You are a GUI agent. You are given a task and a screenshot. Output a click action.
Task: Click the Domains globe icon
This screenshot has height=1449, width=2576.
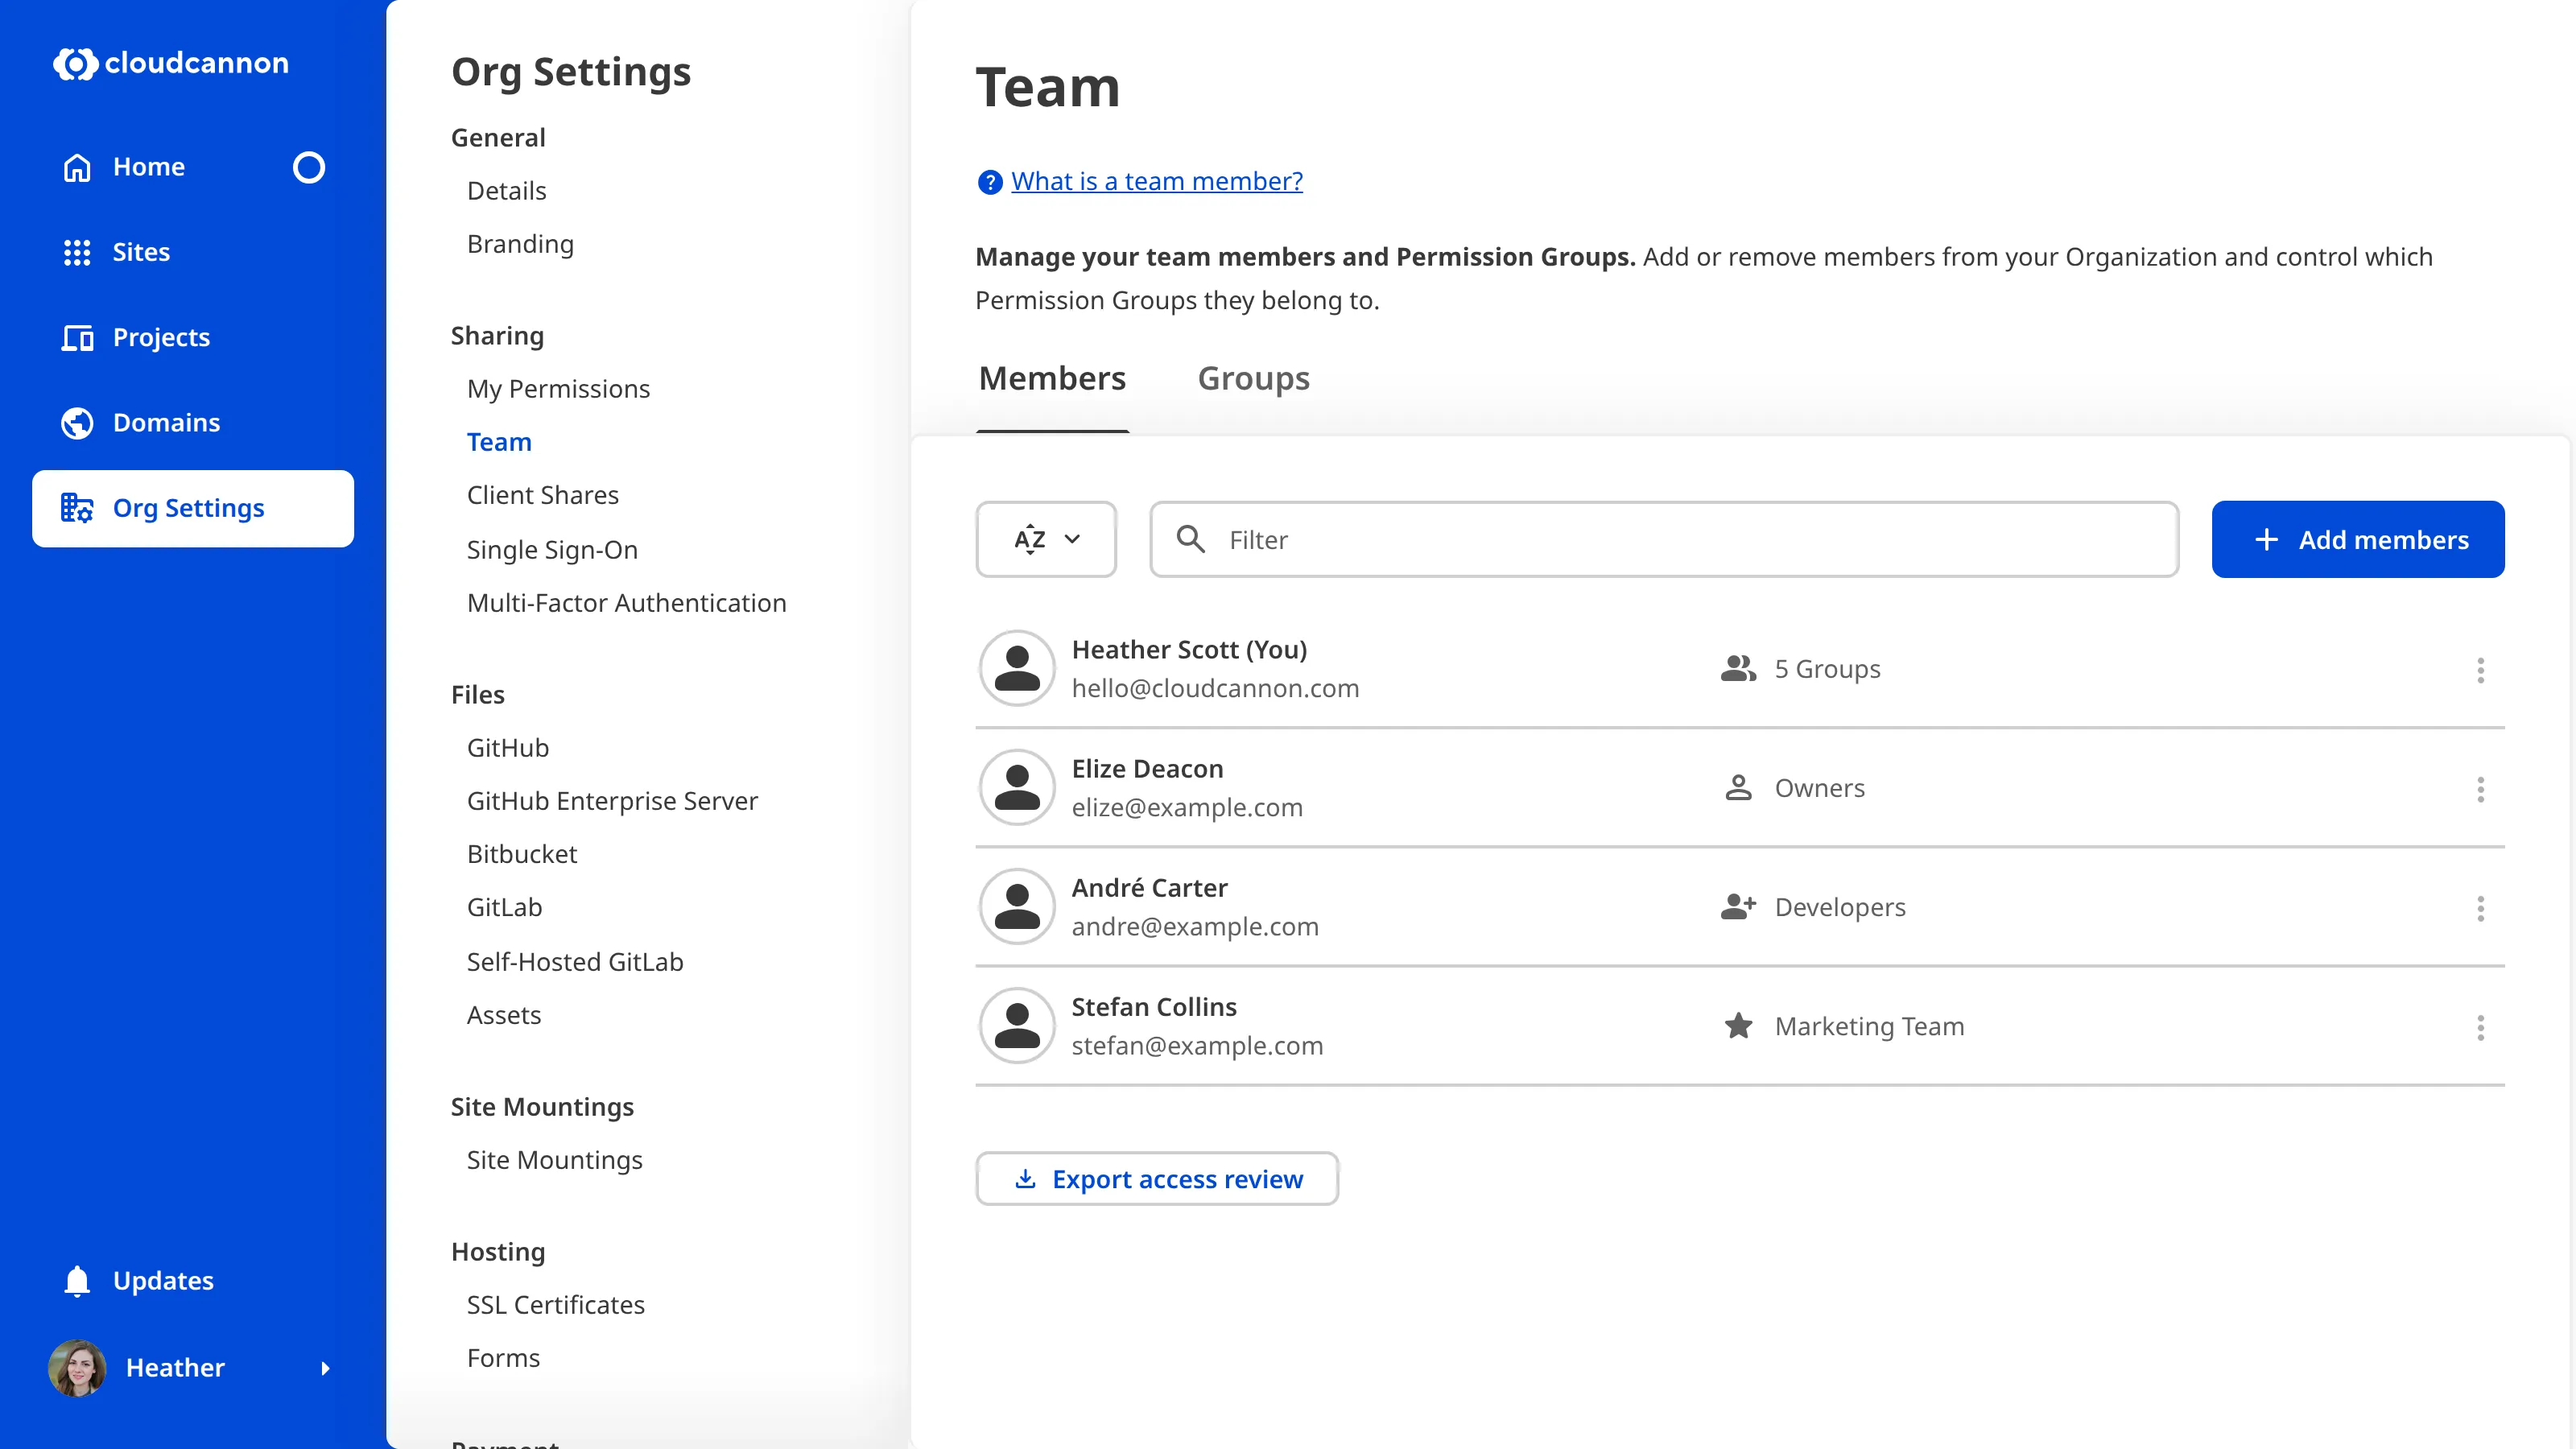(77, 422)
